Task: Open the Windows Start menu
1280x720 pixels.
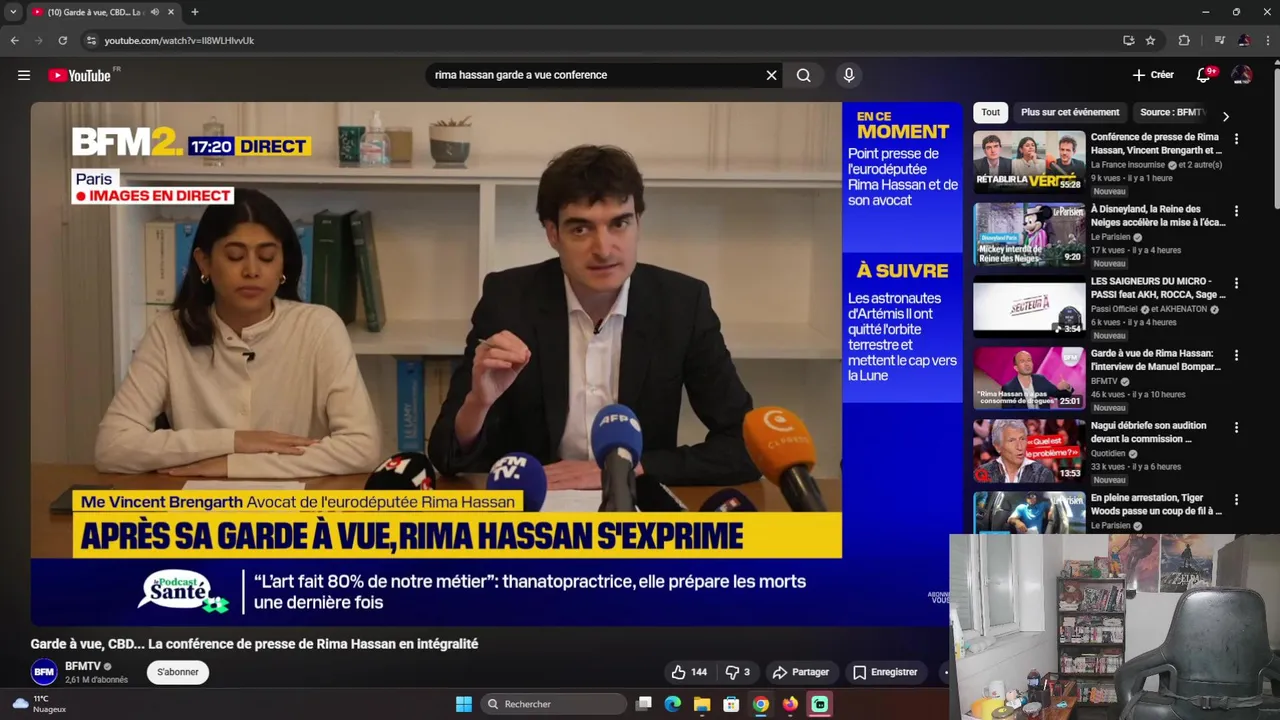Action: 464,704
